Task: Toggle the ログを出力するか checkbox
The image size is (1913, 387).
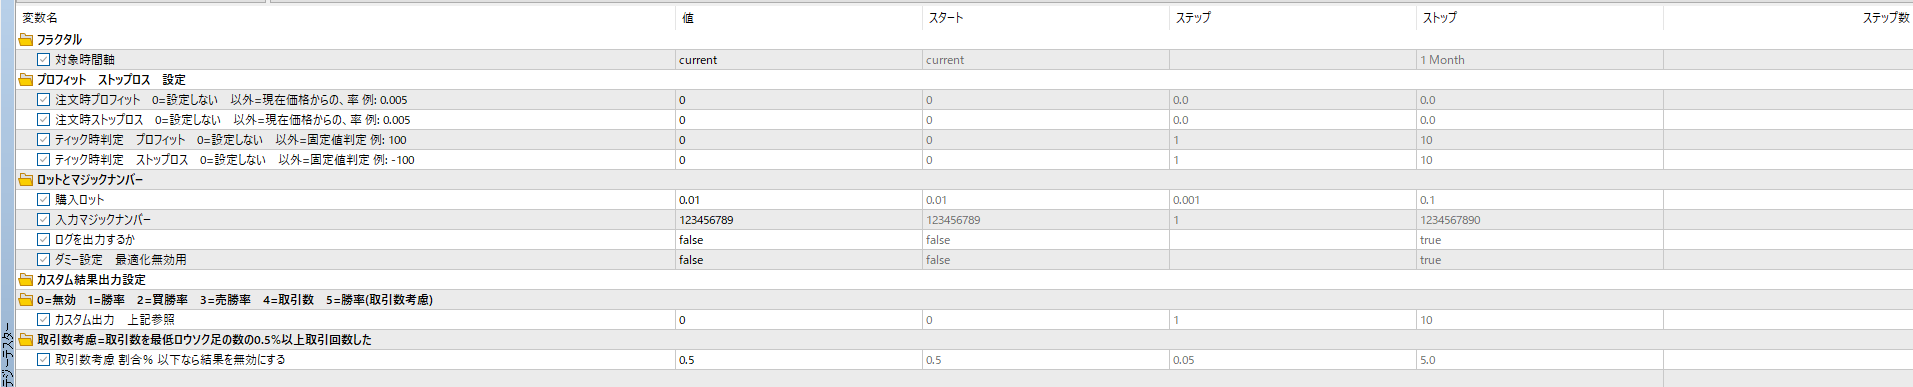Action: (44, 240)
